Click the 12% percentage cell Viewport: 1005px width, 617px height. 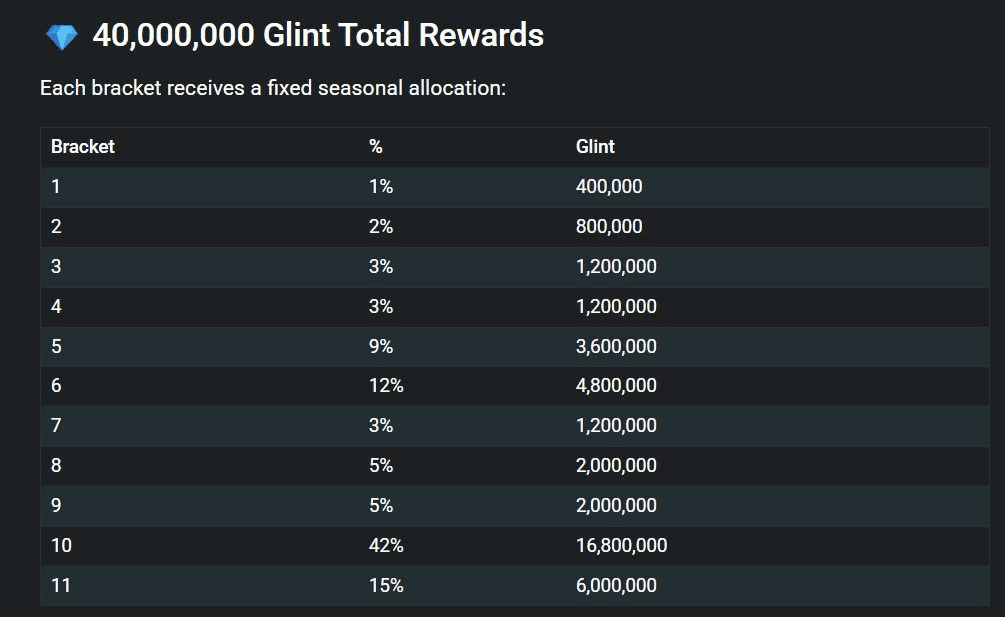(386, 386)
